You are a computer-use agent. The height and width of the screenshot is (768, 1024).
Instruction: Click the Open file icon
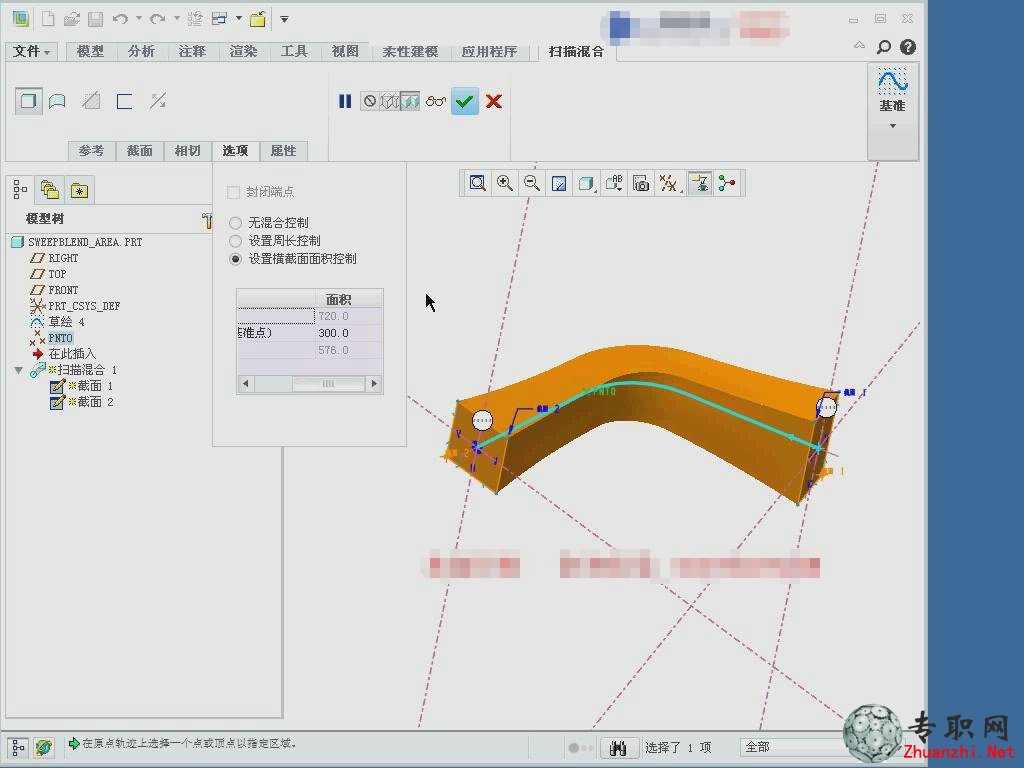72,18
